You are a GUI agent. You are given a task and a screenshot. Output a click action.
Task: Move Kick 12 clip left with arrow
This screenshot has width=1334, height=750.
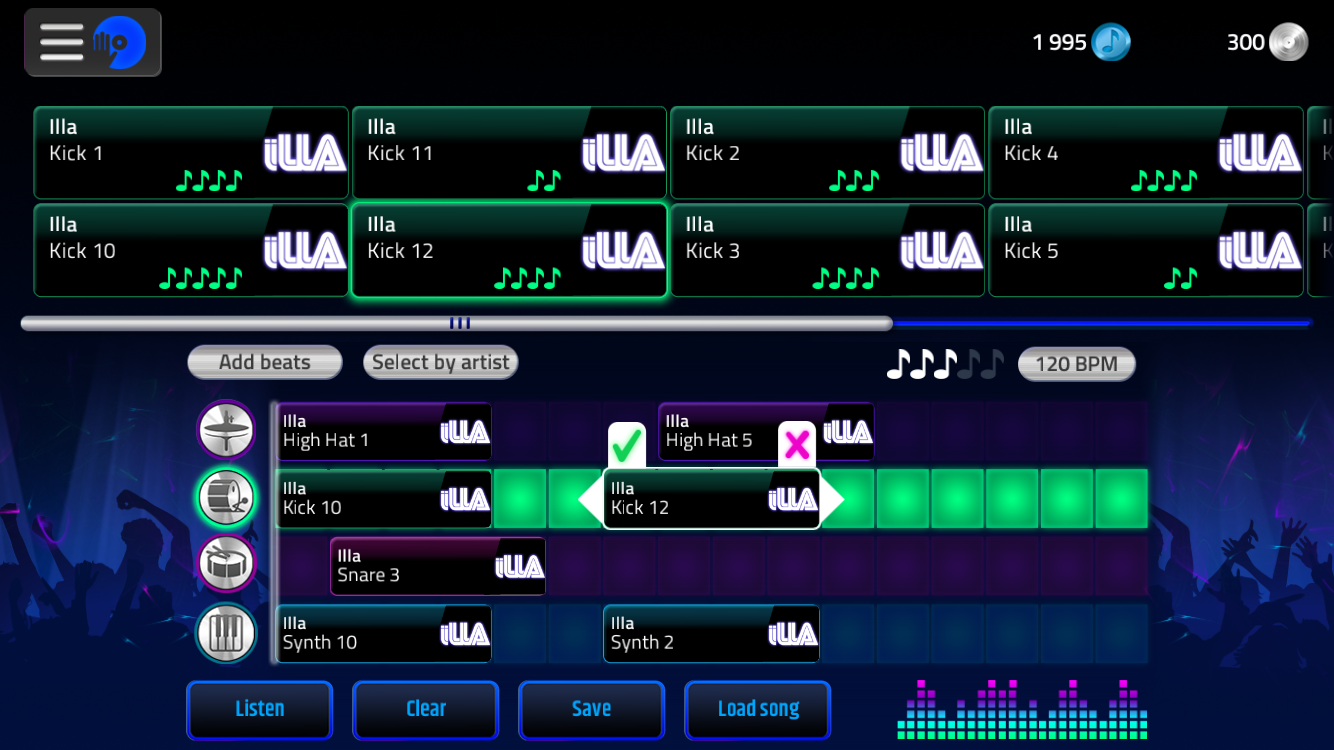(591, 499)
